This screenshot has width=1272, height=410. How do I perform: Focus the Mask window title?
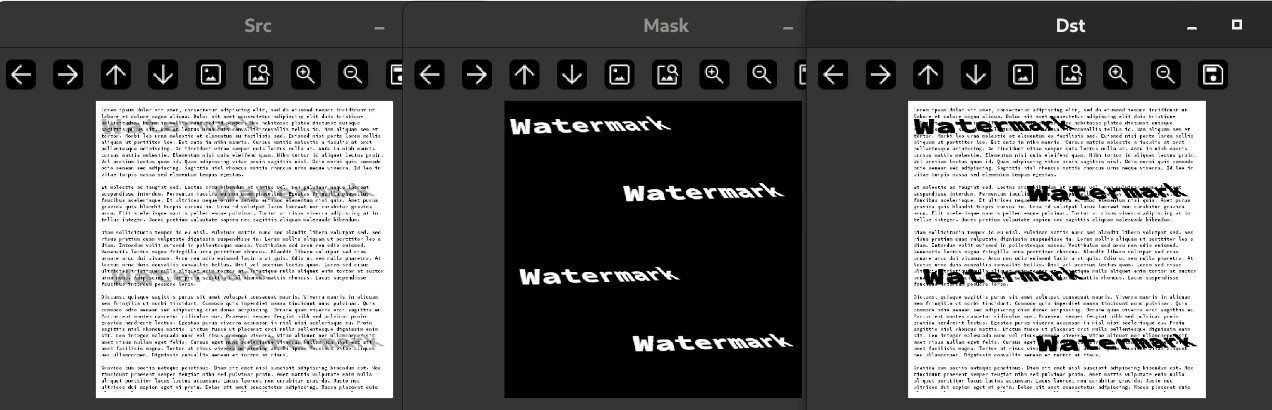(x=665, y=26)
